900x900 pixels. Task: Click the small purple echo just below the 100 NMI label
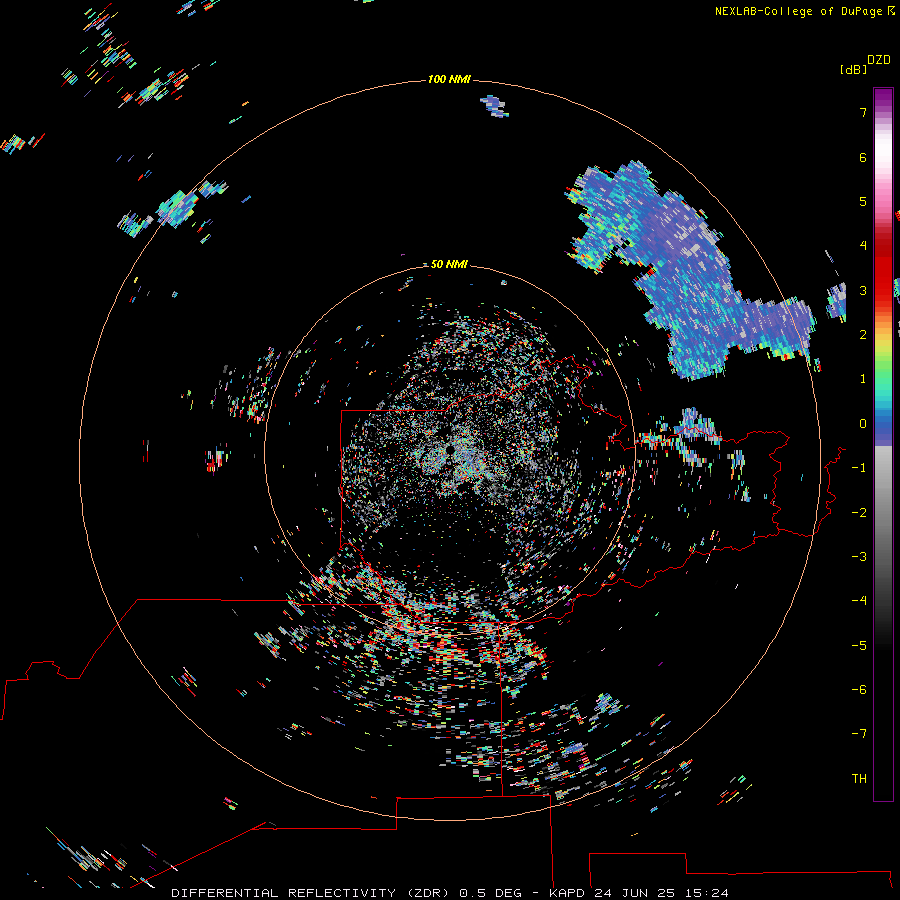coord(494,107)
